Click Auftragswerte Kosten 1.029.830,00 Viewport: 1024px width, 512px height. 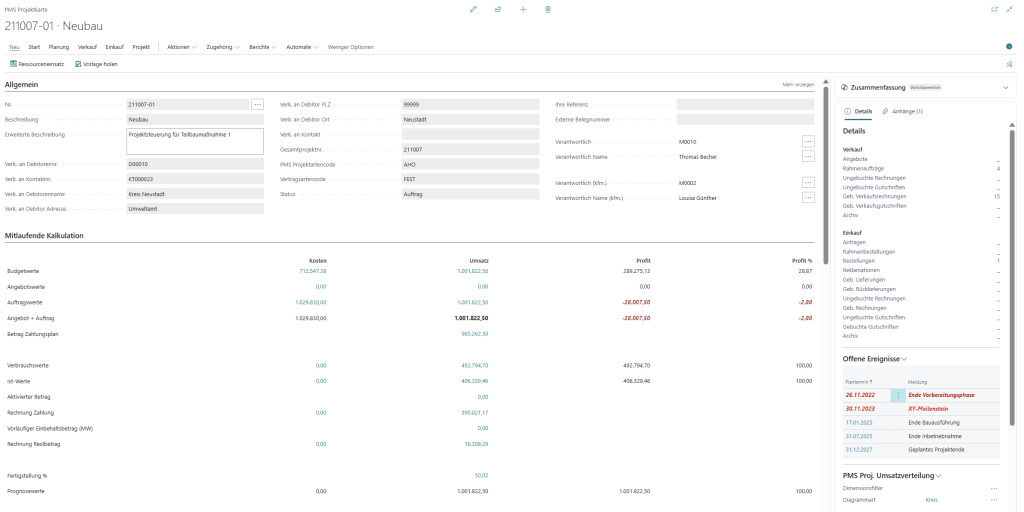tap(311, 302)
